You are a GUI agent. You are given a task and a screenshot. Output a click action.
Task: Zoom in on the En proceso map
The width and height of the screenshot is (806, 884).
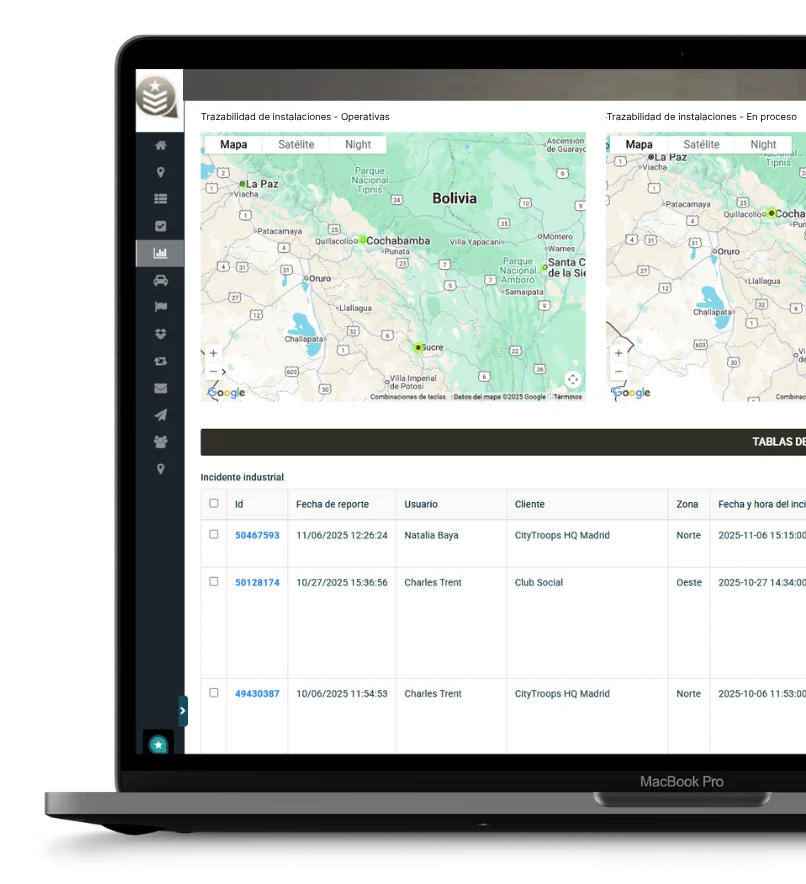[x=618, y=353]
